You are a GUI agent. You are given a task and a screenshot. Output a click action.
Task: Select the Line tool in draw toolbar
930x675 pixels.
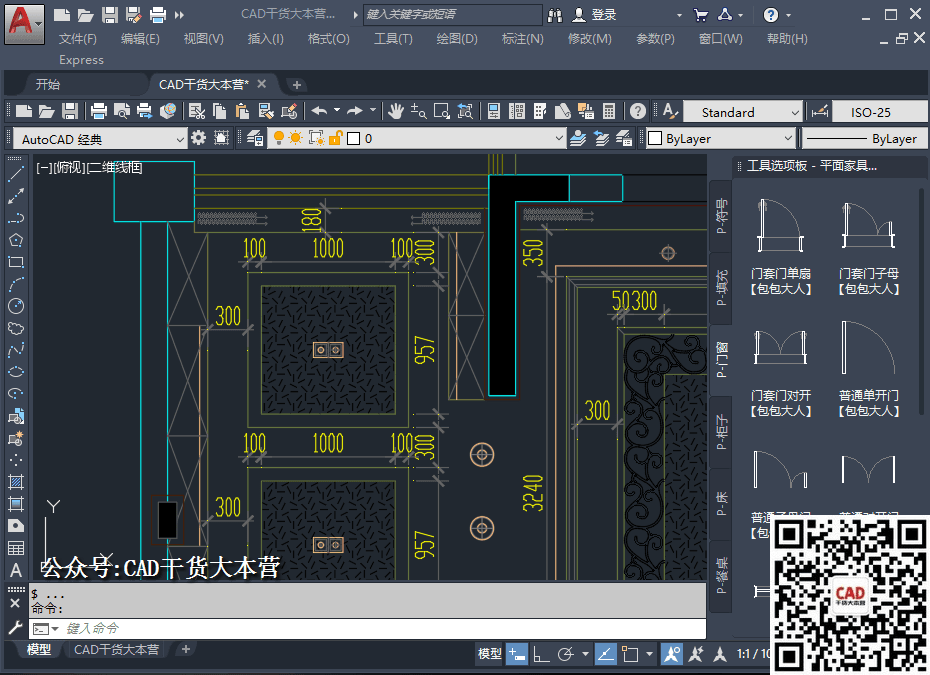(16, 174)
